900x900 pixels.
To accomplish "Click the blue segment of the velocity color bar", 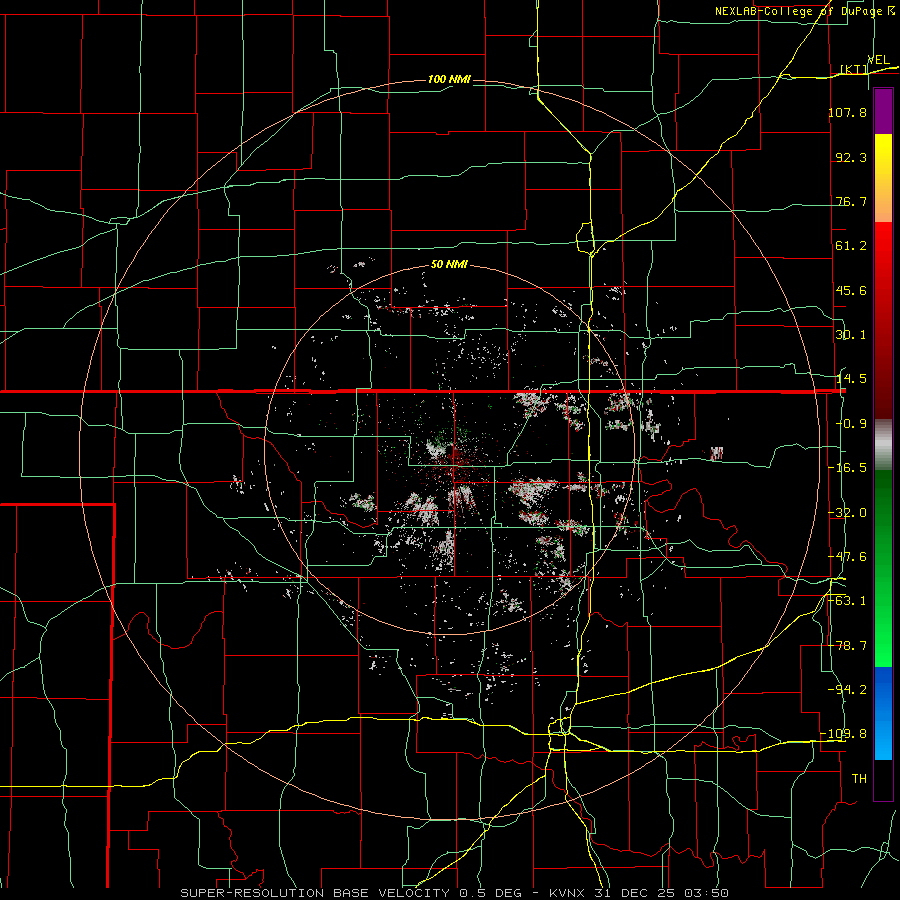I will (x=883, y=713).
